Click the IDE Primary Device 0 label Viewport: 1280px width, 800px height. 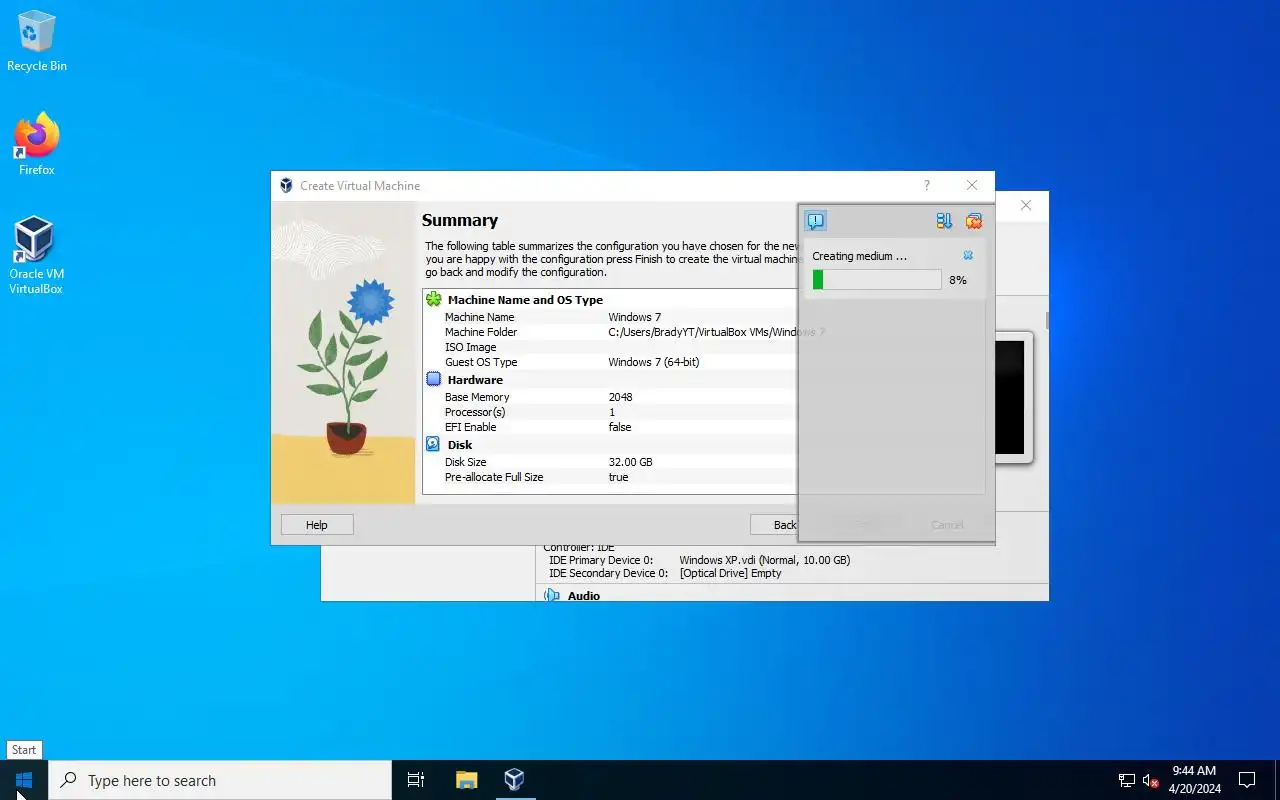pos(601,560)
